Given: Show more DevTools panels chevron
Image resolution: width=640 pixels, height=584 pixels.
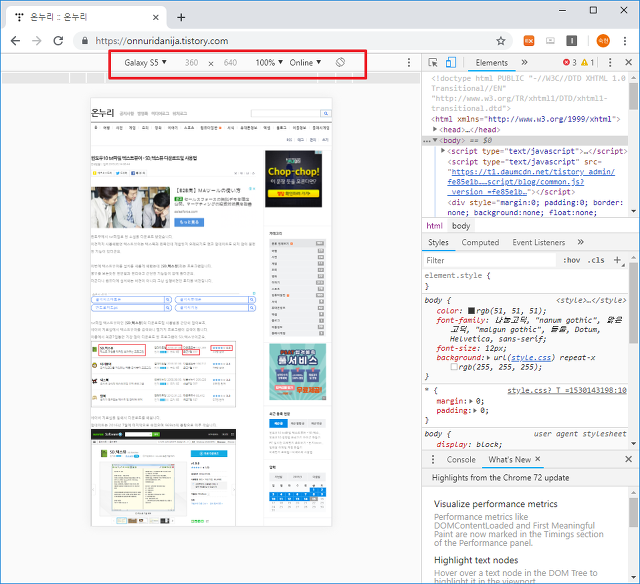Looking at the screenshot, I should 524,62.
